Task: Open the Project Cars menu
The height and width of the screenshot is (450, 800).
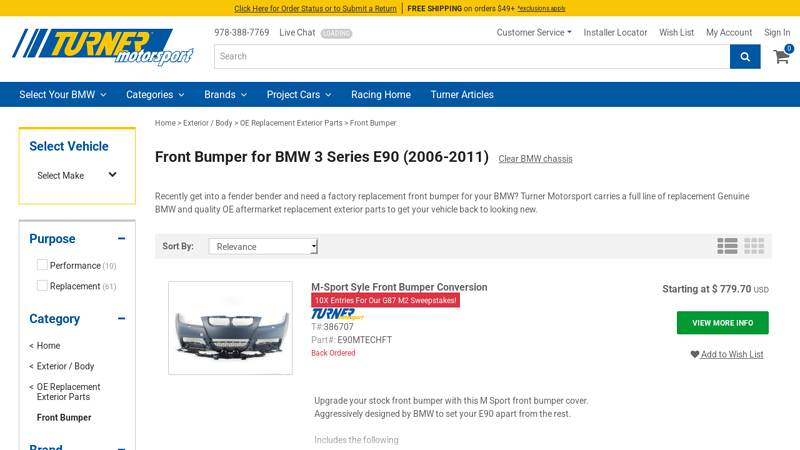Action: pyautogui.click(x=299, y=94)
